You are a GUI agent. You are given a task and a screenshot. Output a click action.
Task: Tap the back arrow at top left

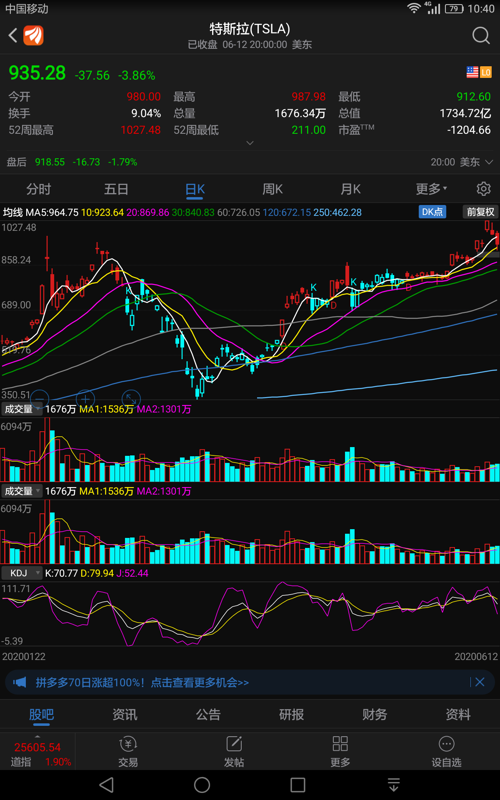[x=13, y=35]
